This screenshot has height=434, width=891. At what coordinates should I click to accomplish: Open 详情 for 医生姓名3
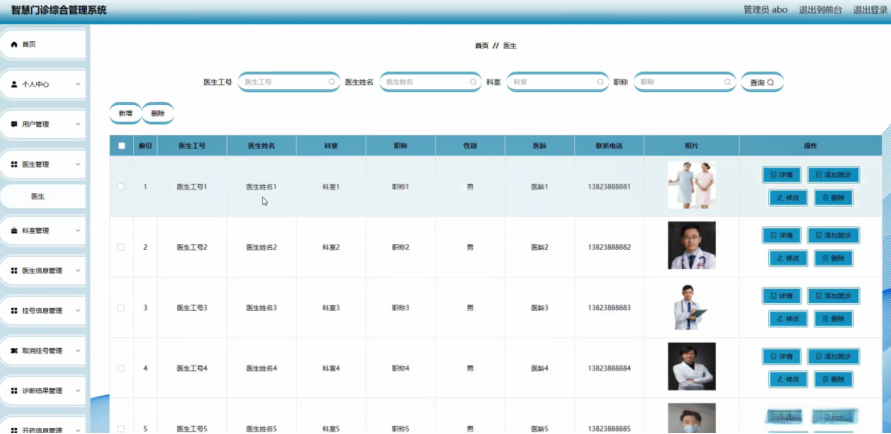coord(781,295)
